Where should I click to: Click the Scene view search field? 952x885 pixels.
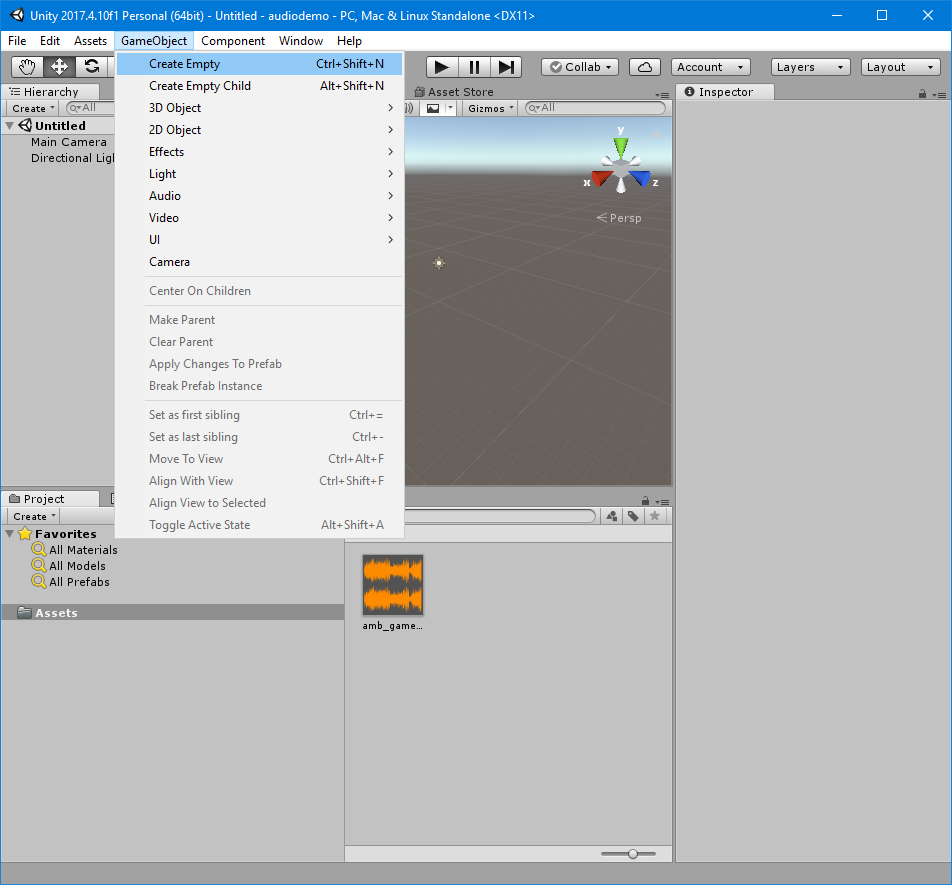click(596, 108)
